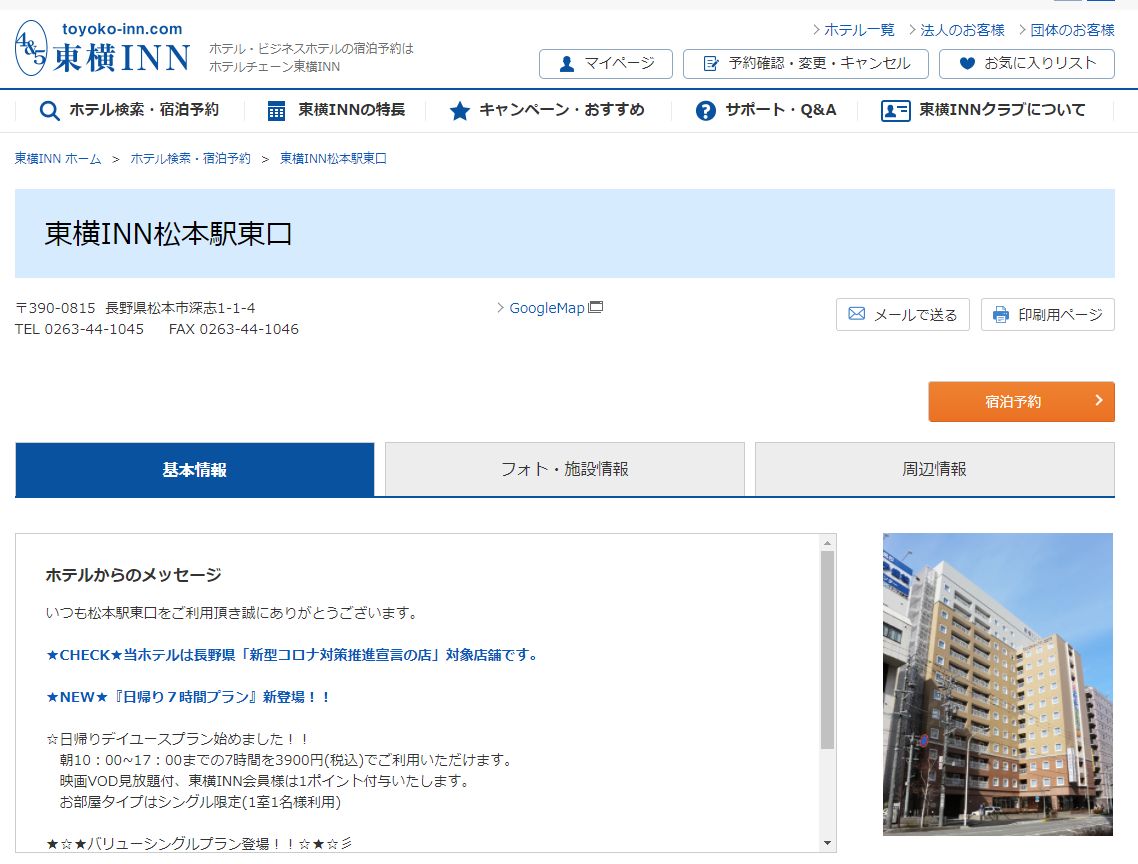Click the FAX 0263-44-1046 text
This screenshot has width=1138, height=864.
[x=234, y=329]
